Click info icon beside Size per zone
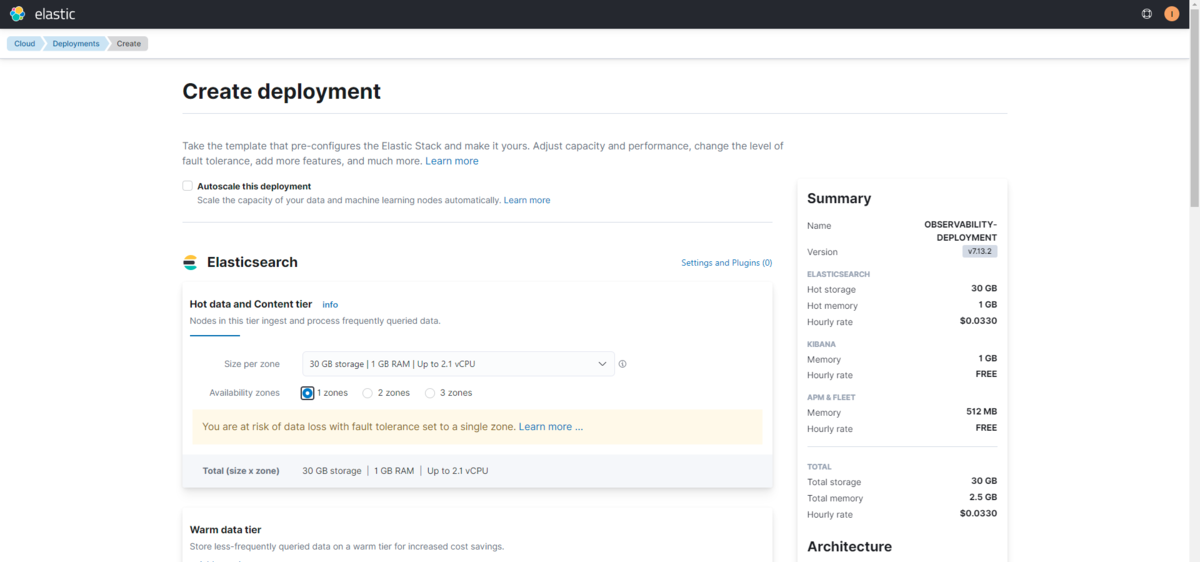 [622, 364]
